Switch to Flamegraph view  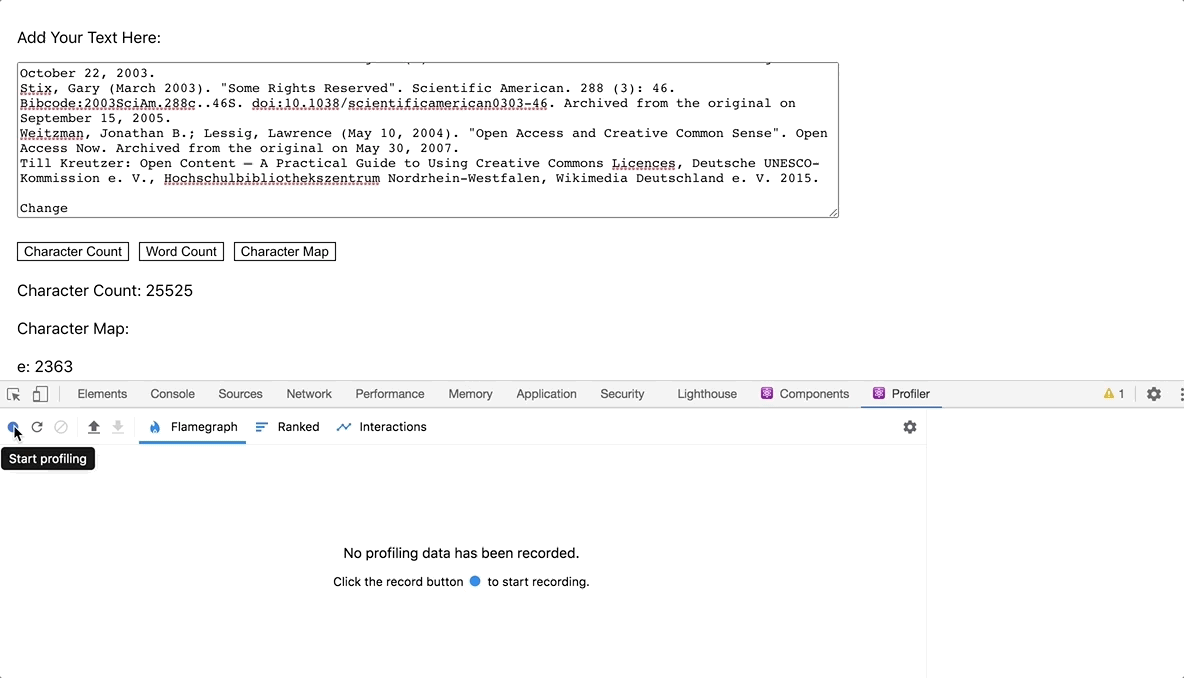point(193,427)
